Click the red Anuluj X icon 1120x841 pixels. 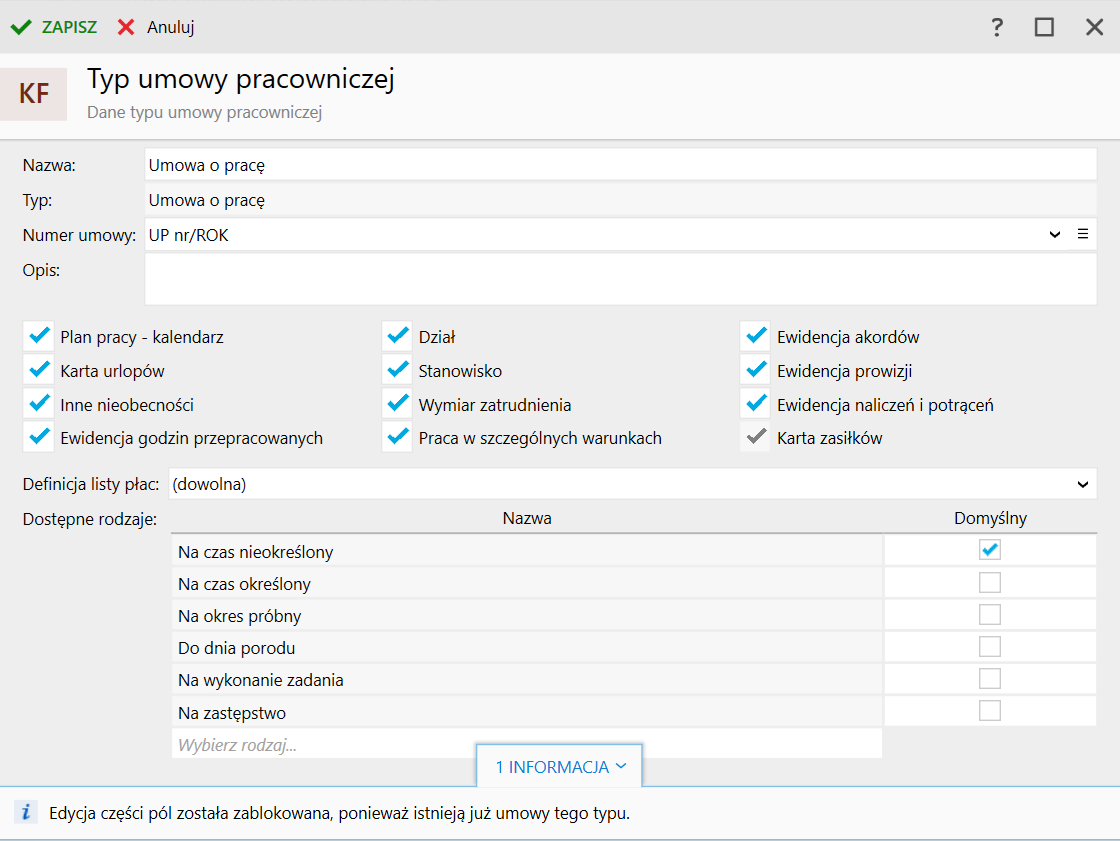[x=126, y=27]
